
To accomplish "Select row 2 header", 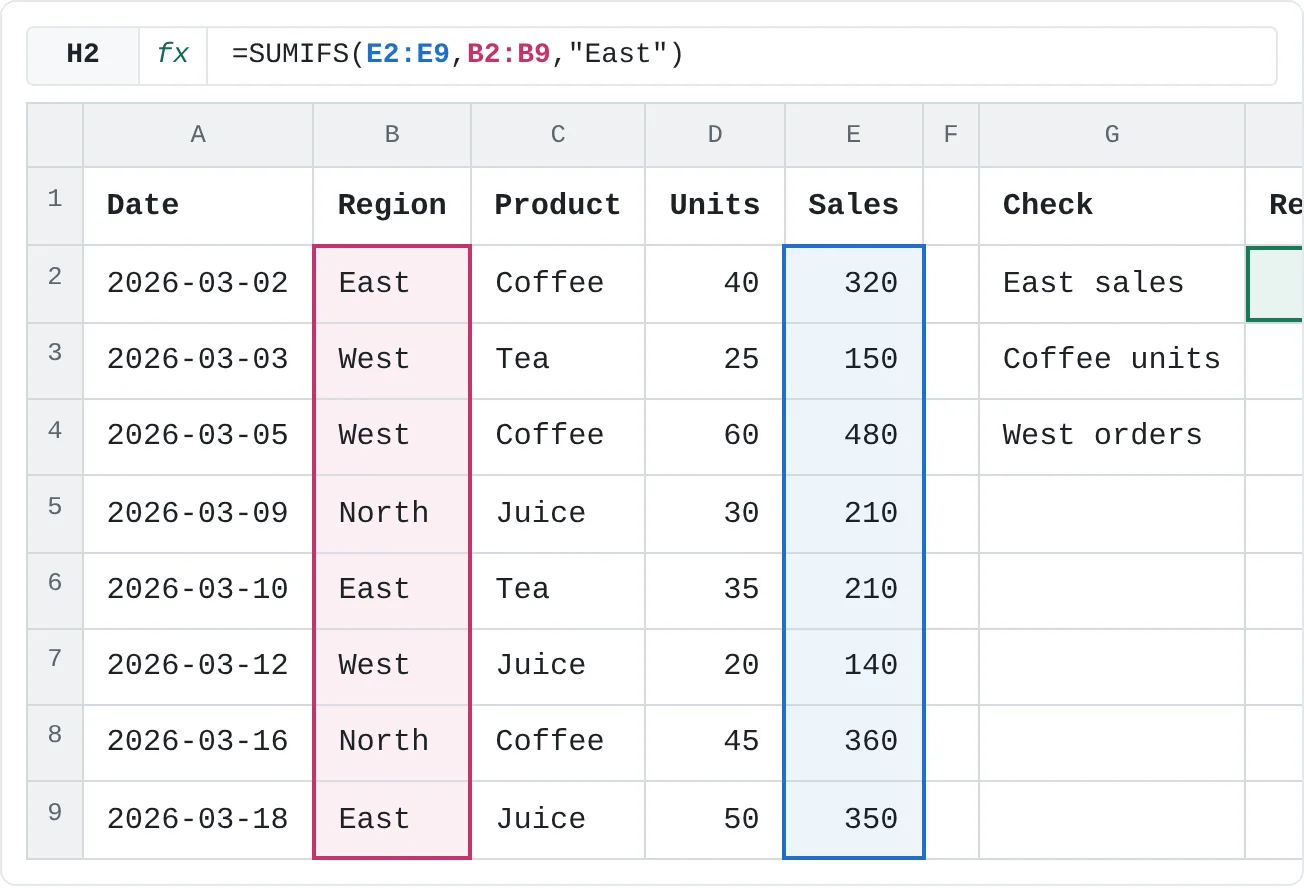I will 55,284.
